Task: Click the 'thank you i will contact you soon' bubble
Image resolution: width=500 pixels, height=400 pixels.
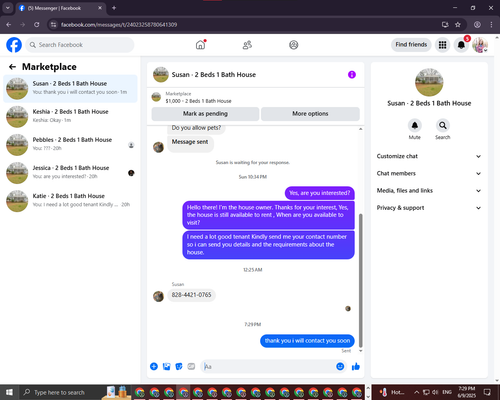Action: coord(307,341)
